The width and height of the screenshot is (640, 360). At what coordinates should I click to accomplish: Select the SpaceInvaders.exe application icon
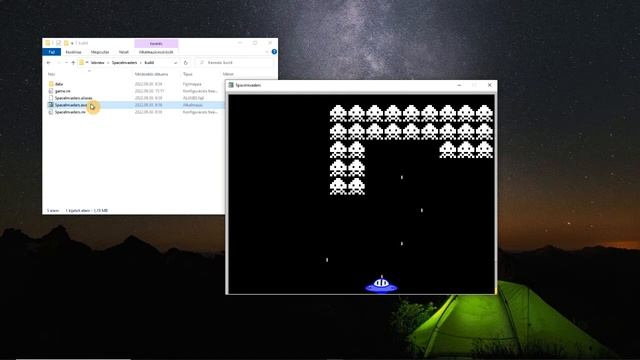point(51,105)
